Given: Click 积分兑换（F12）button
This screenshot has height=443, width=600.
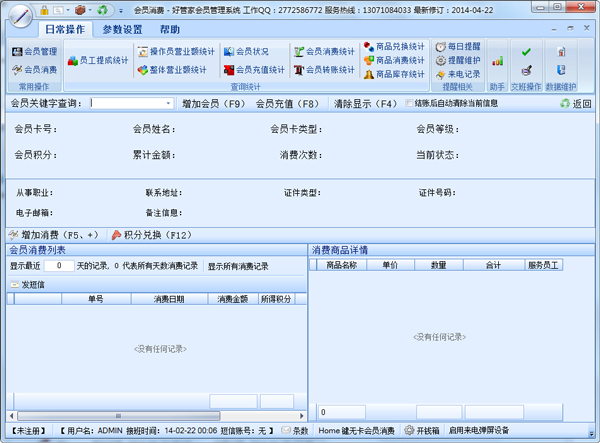Looking at the screenshot, I should pyautogui.click(x=152, y=235).
